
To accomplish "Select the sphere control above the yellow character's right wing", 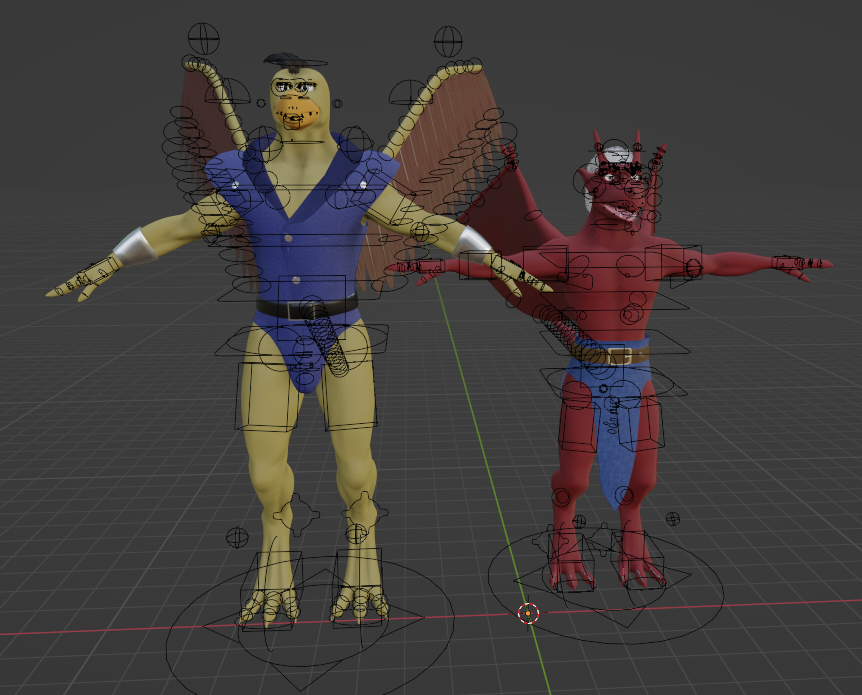I will (x=447, y=42).
